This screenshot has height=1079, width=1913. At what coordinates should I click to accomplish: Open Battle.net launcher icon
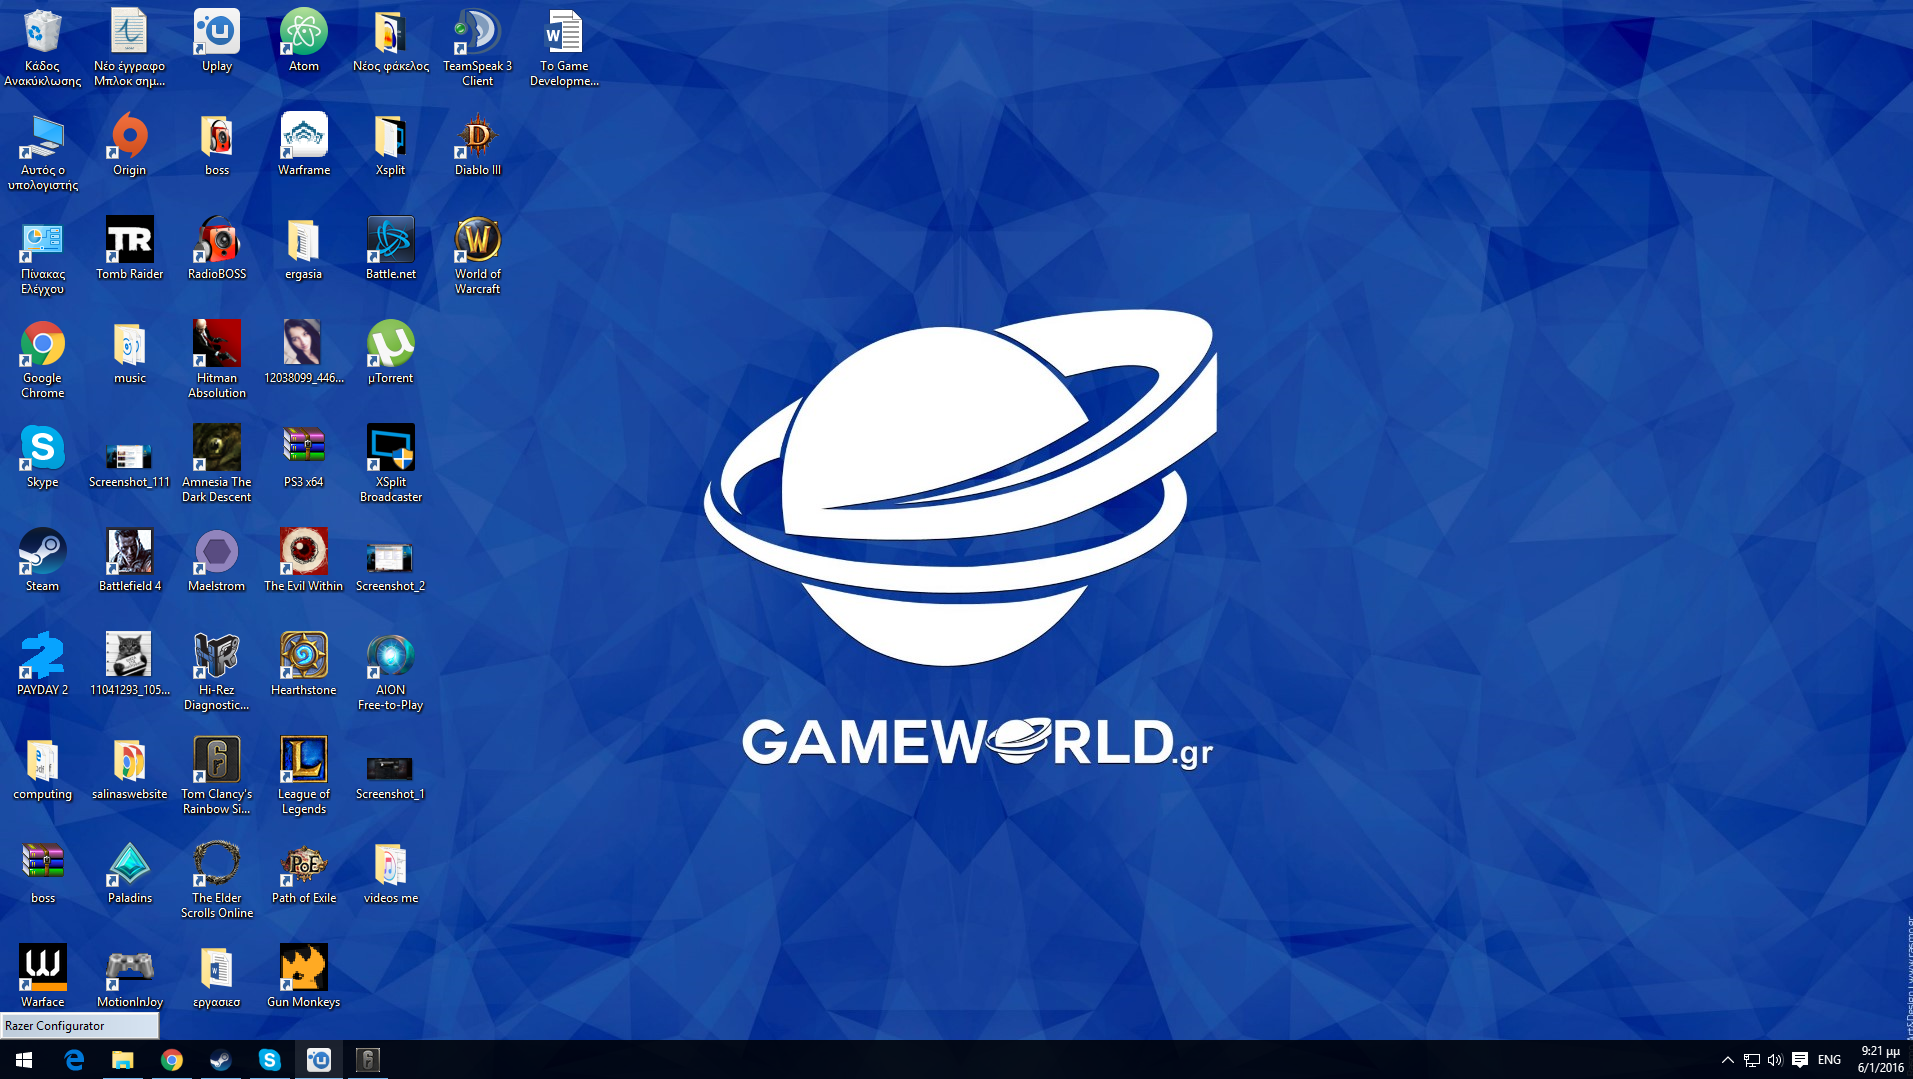pos(390,248)
